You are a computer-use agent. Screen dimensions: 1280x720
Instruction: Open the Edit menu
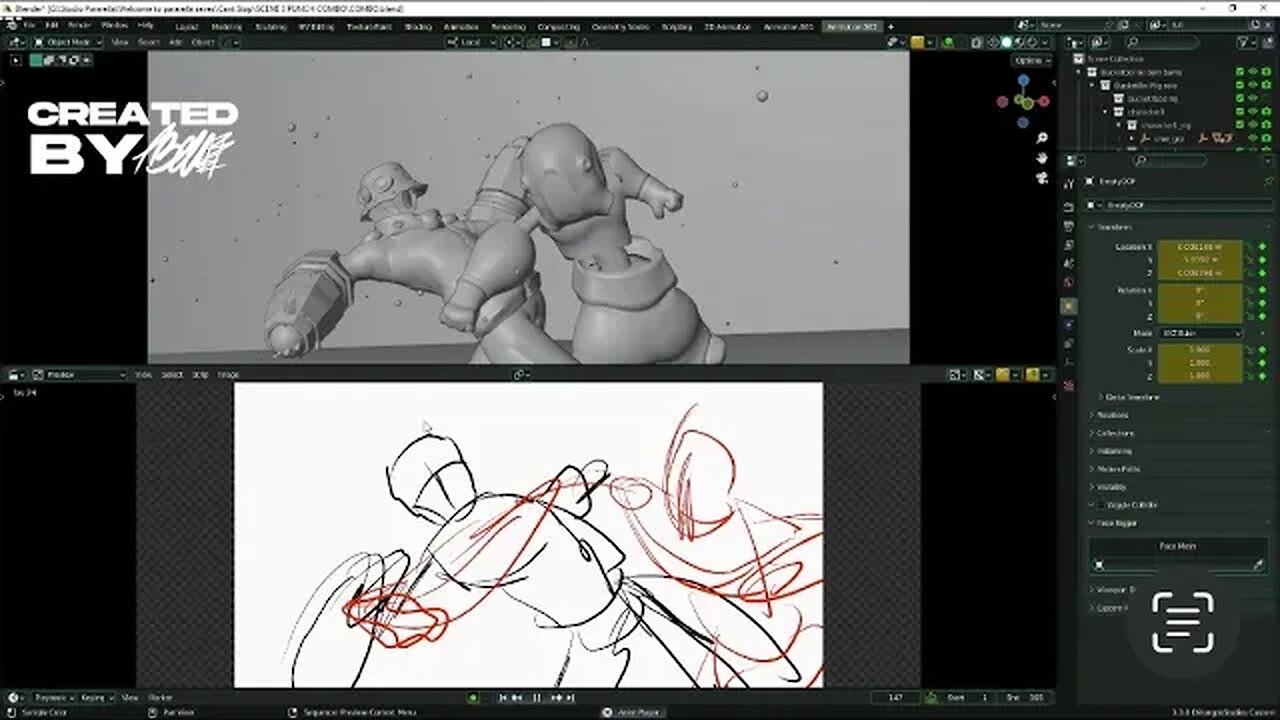pos(51,25)
